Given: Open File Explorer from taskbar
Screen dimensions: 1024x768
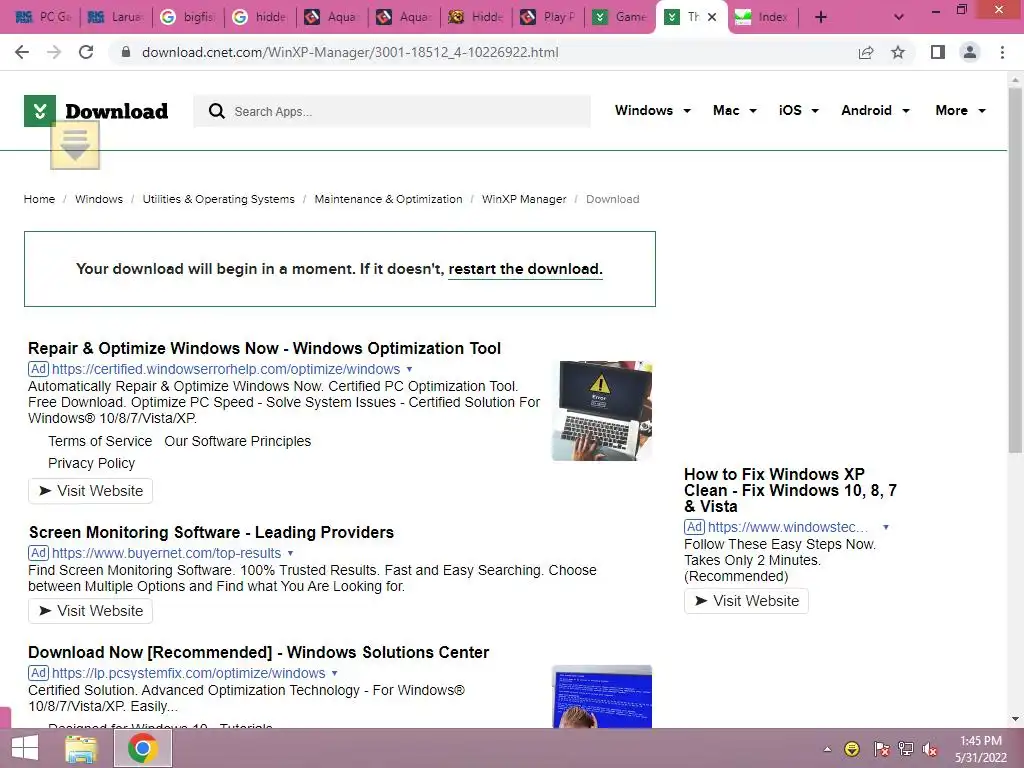Looking at the screenshot, I should pyautogui.click(x=82, y=748).
